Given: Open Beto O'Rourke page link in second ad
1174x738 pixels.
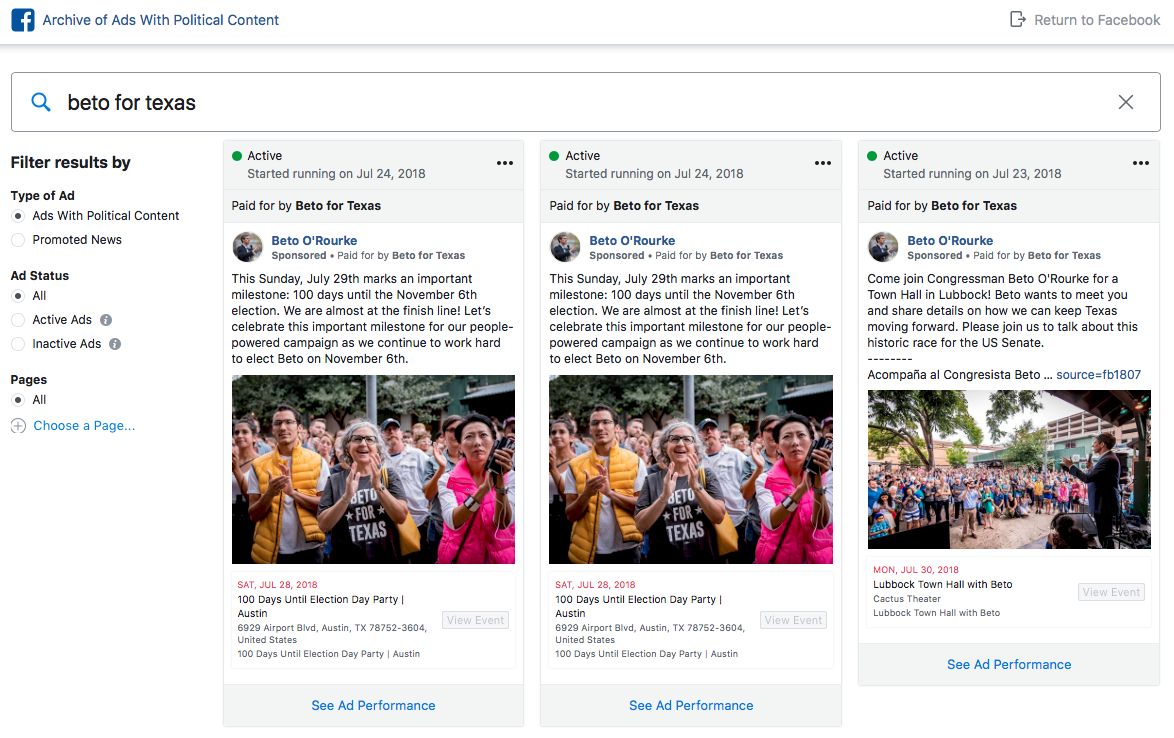Looking at the screenshot, I should click(x=632, y=240).
